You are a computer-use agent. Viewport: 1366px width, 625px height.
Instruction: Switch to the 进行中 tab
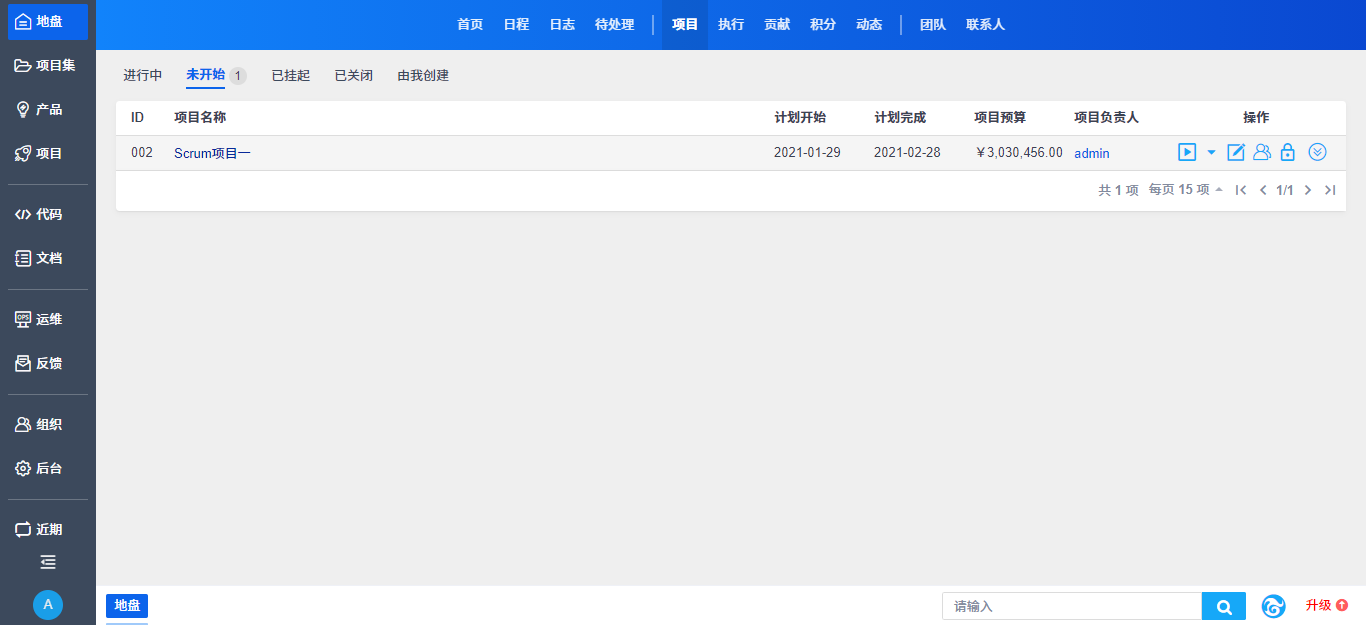(143, 76)
